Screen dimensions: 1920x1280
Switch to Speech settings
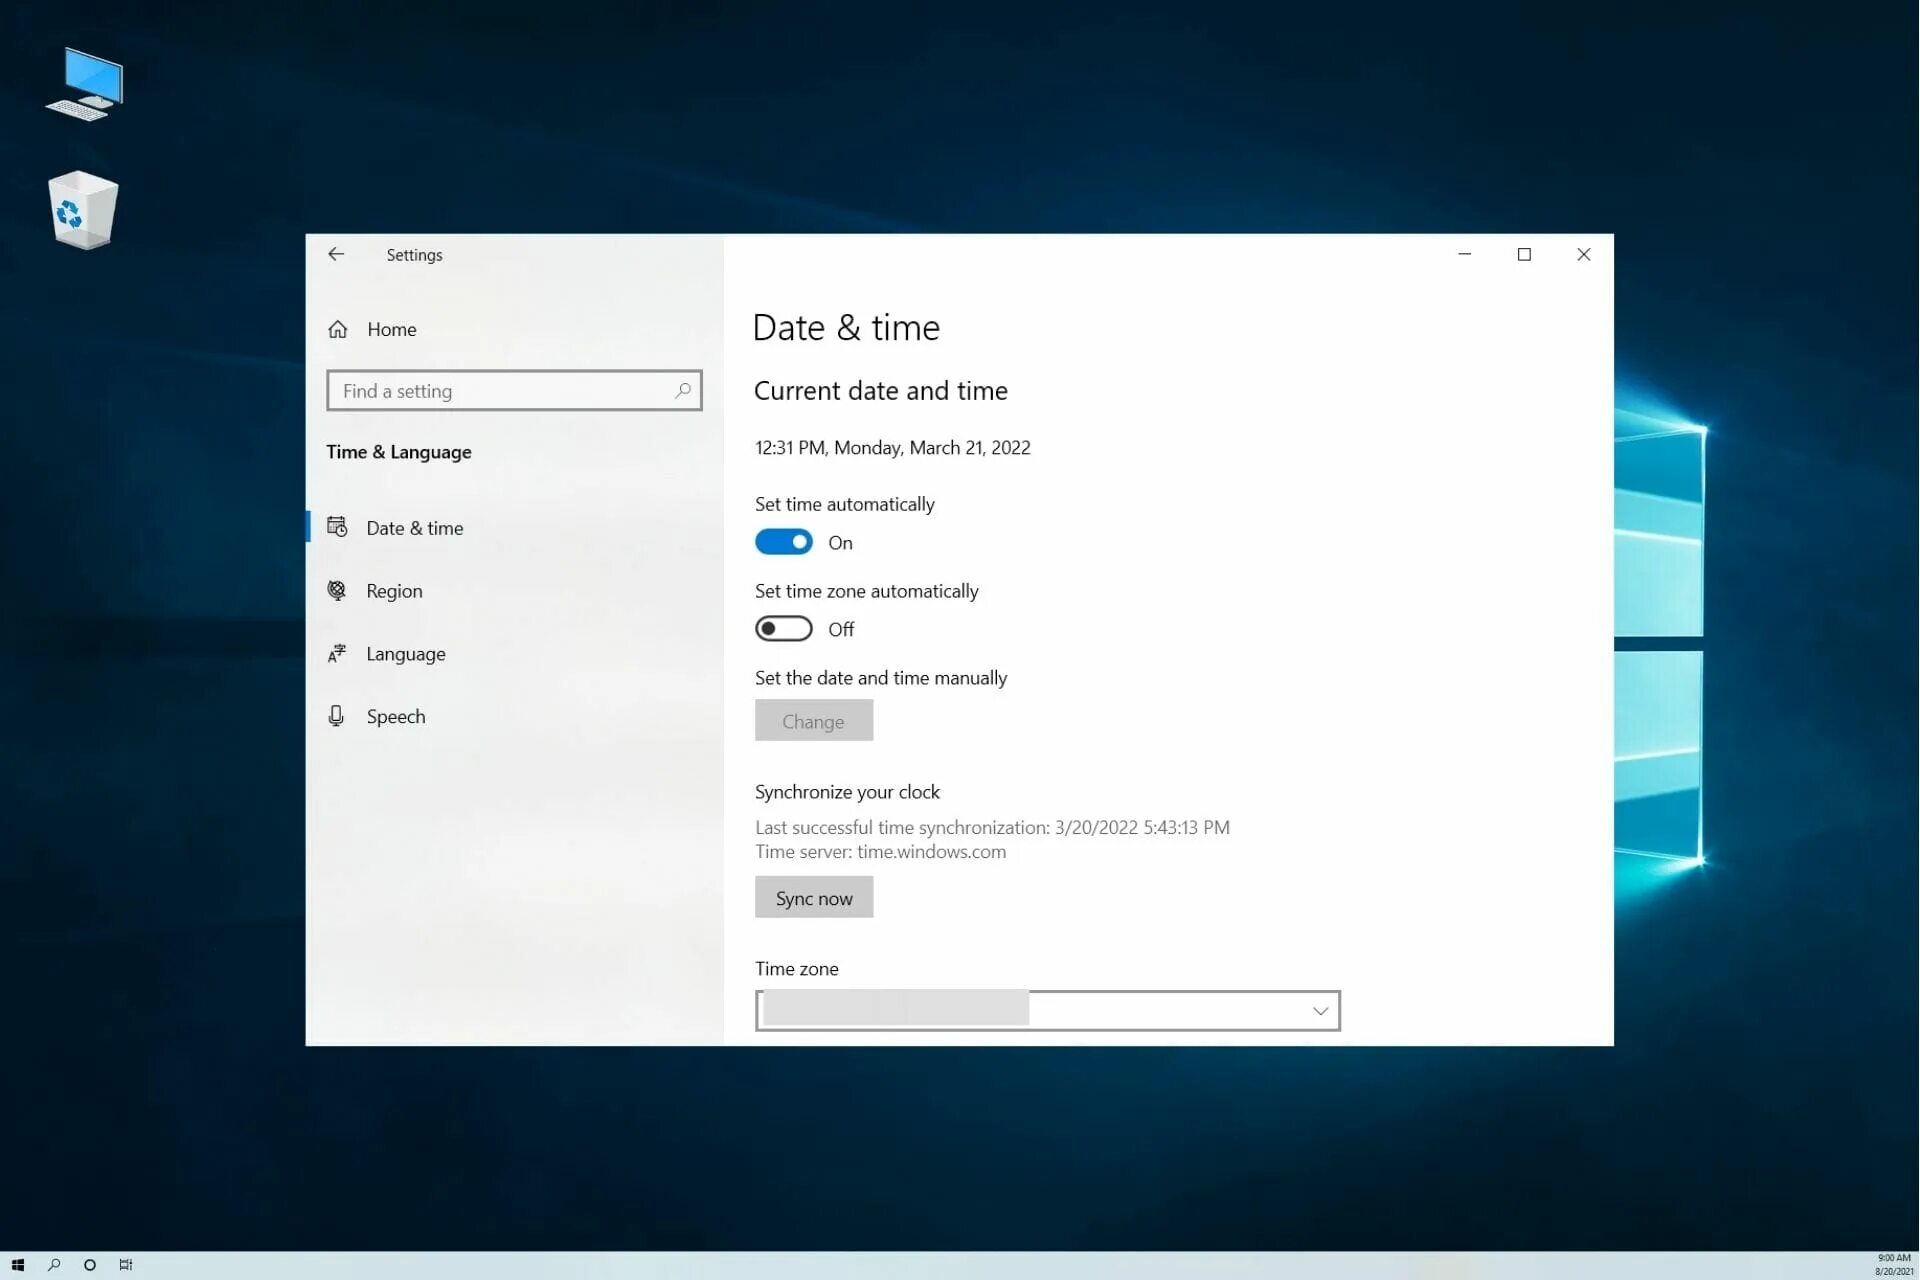pos(395,717)
